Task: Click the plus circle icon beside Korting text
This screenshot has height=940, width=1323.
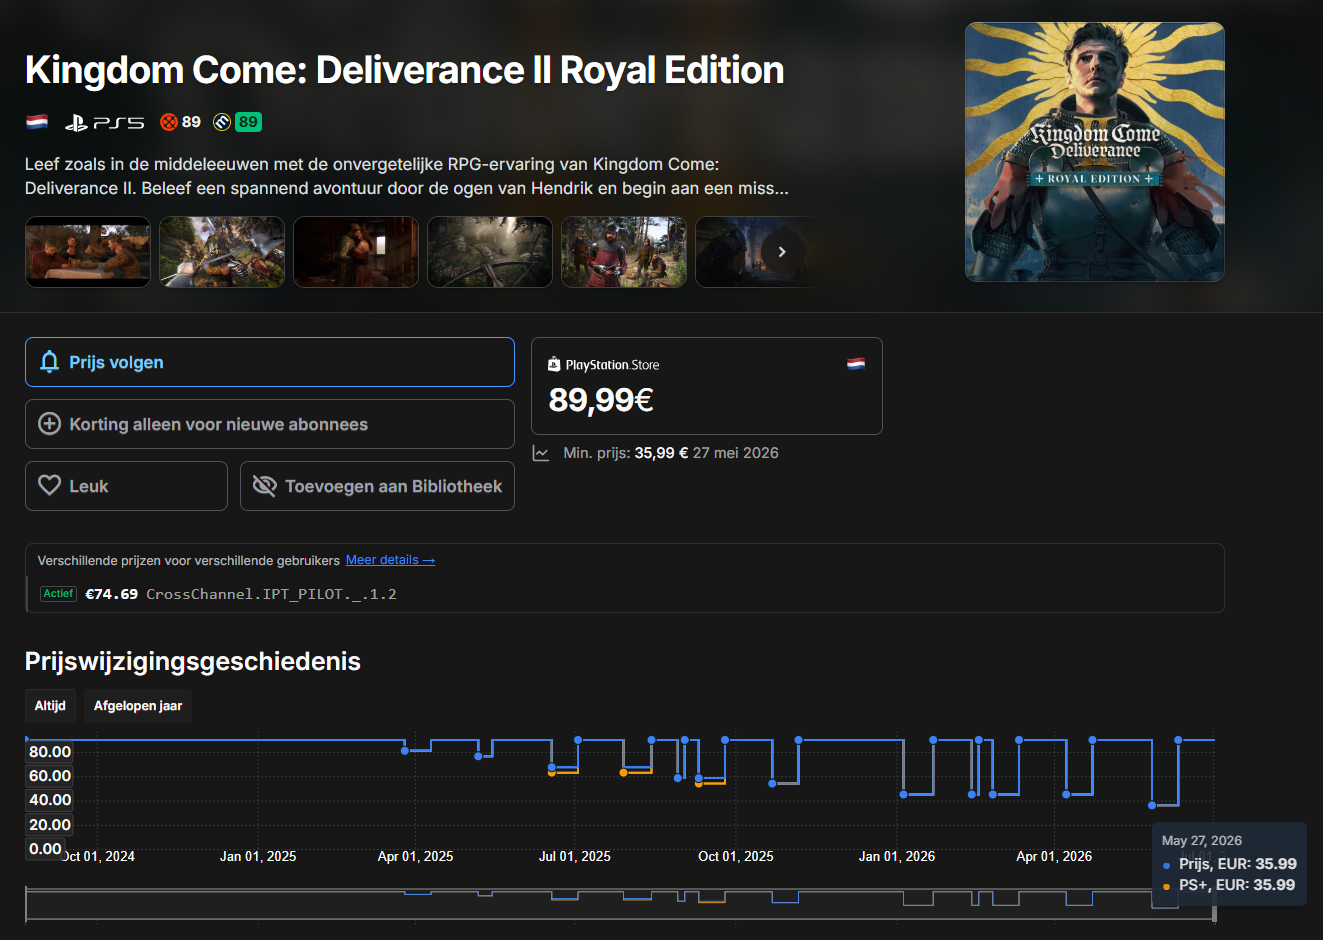Action: click(x=49, y=424)
